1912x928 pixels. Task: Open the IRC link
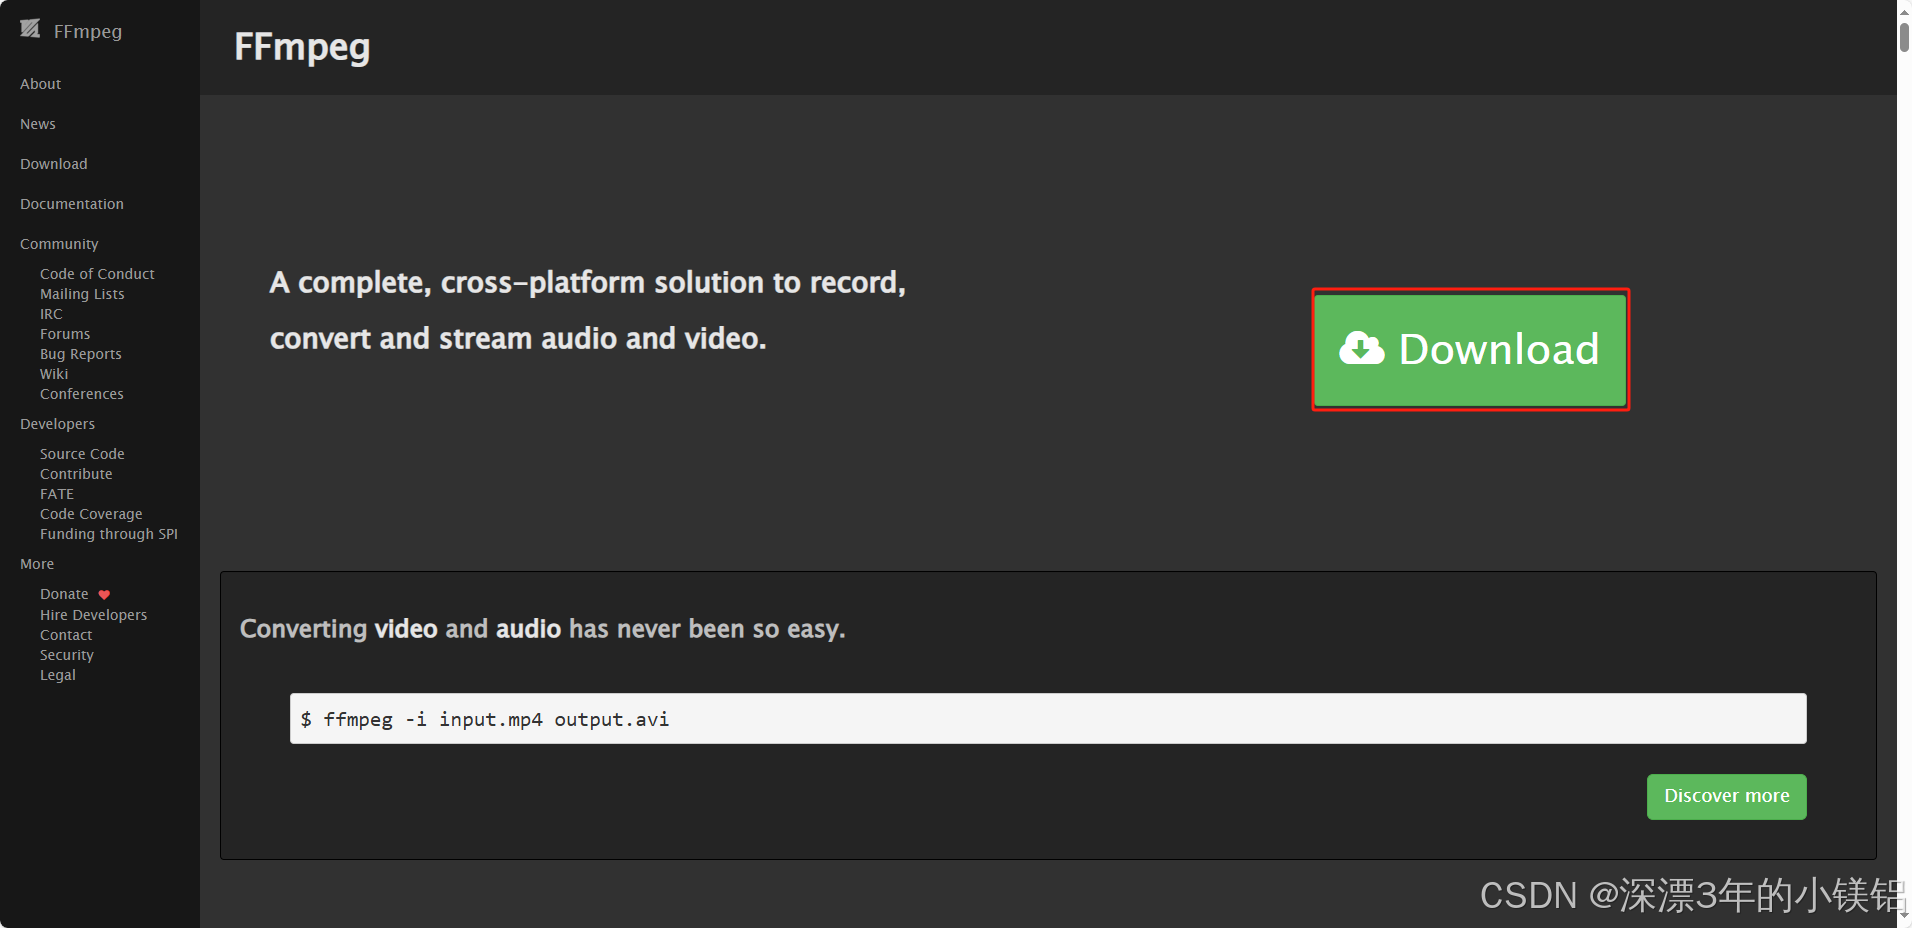click(51, 314)
